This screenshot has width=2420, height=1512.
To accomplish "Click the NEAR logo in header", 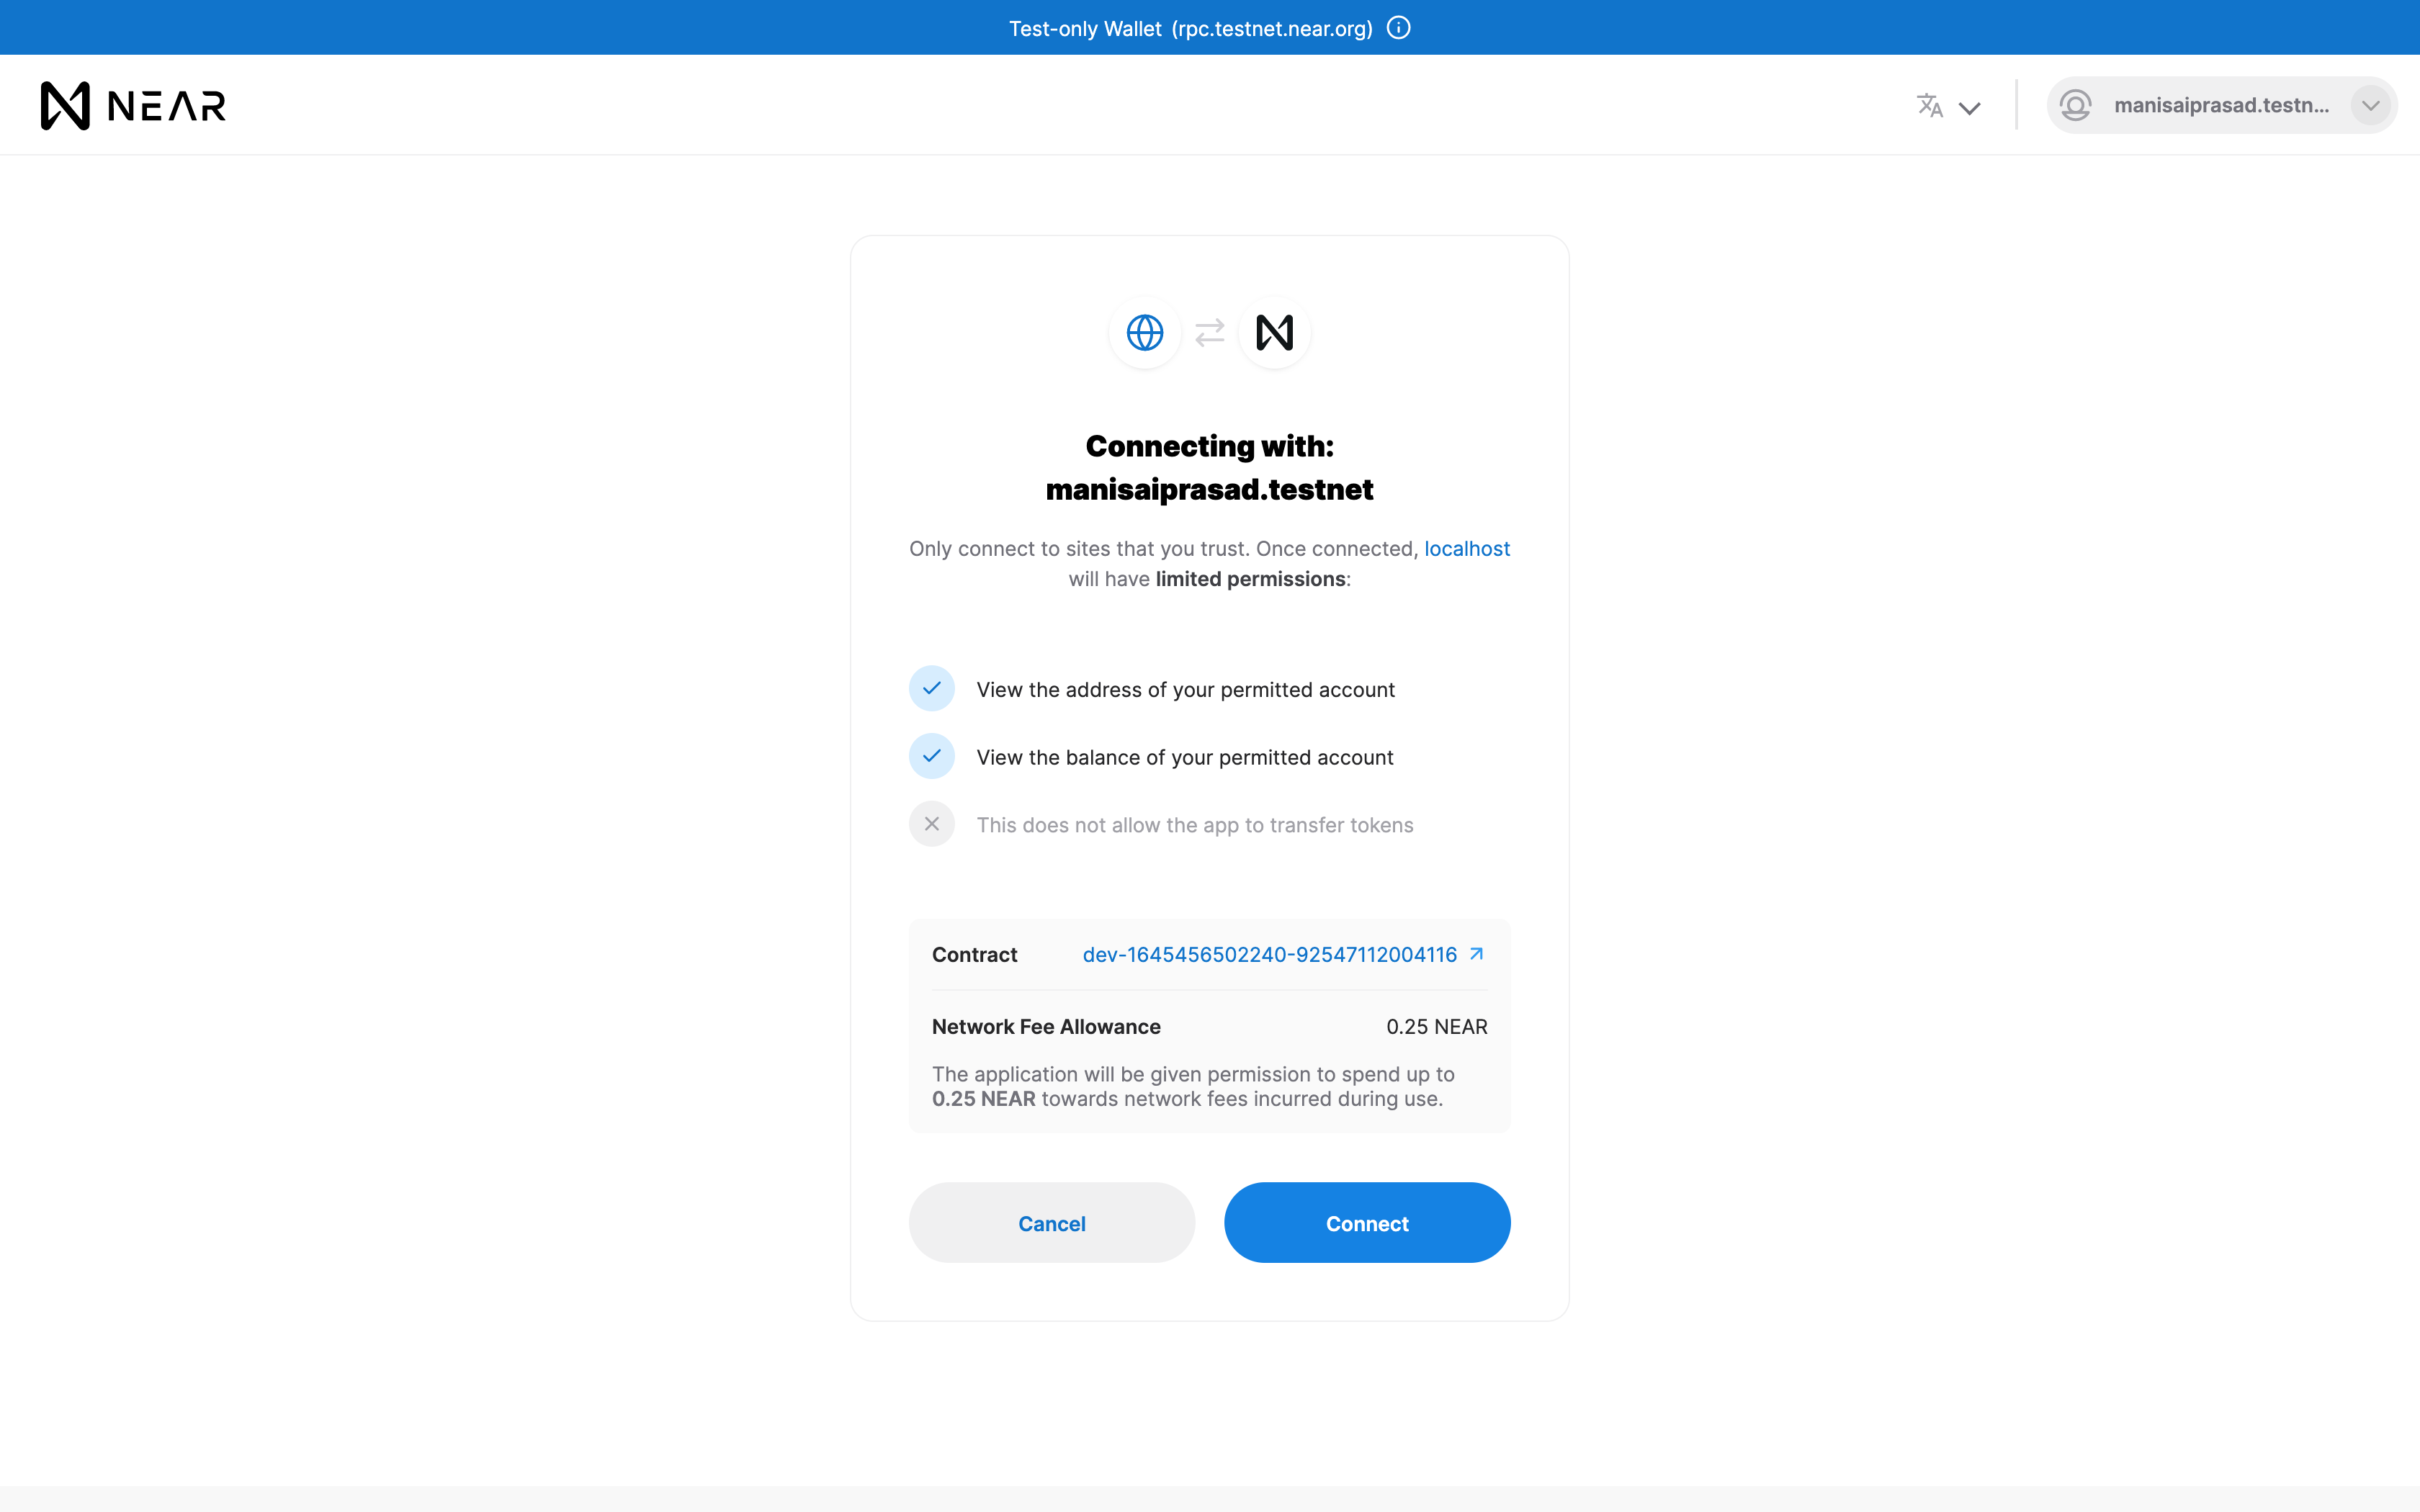I will point(133,105).
